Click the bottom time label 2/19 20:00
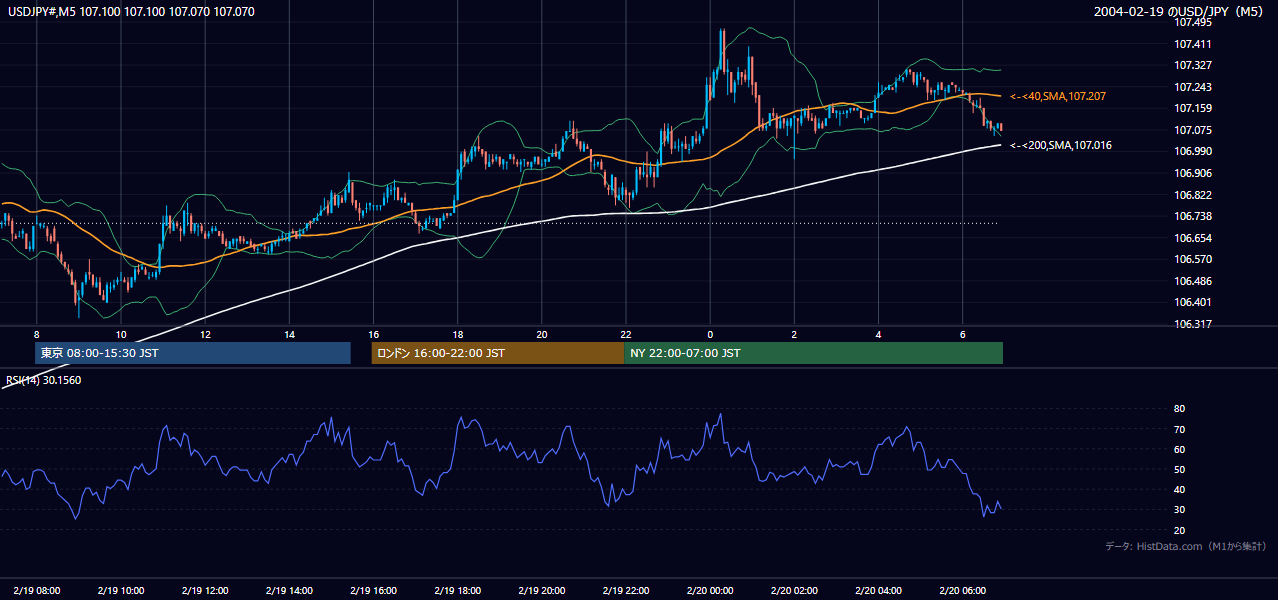Viewport: 1278px width, 600px height. 541,591
